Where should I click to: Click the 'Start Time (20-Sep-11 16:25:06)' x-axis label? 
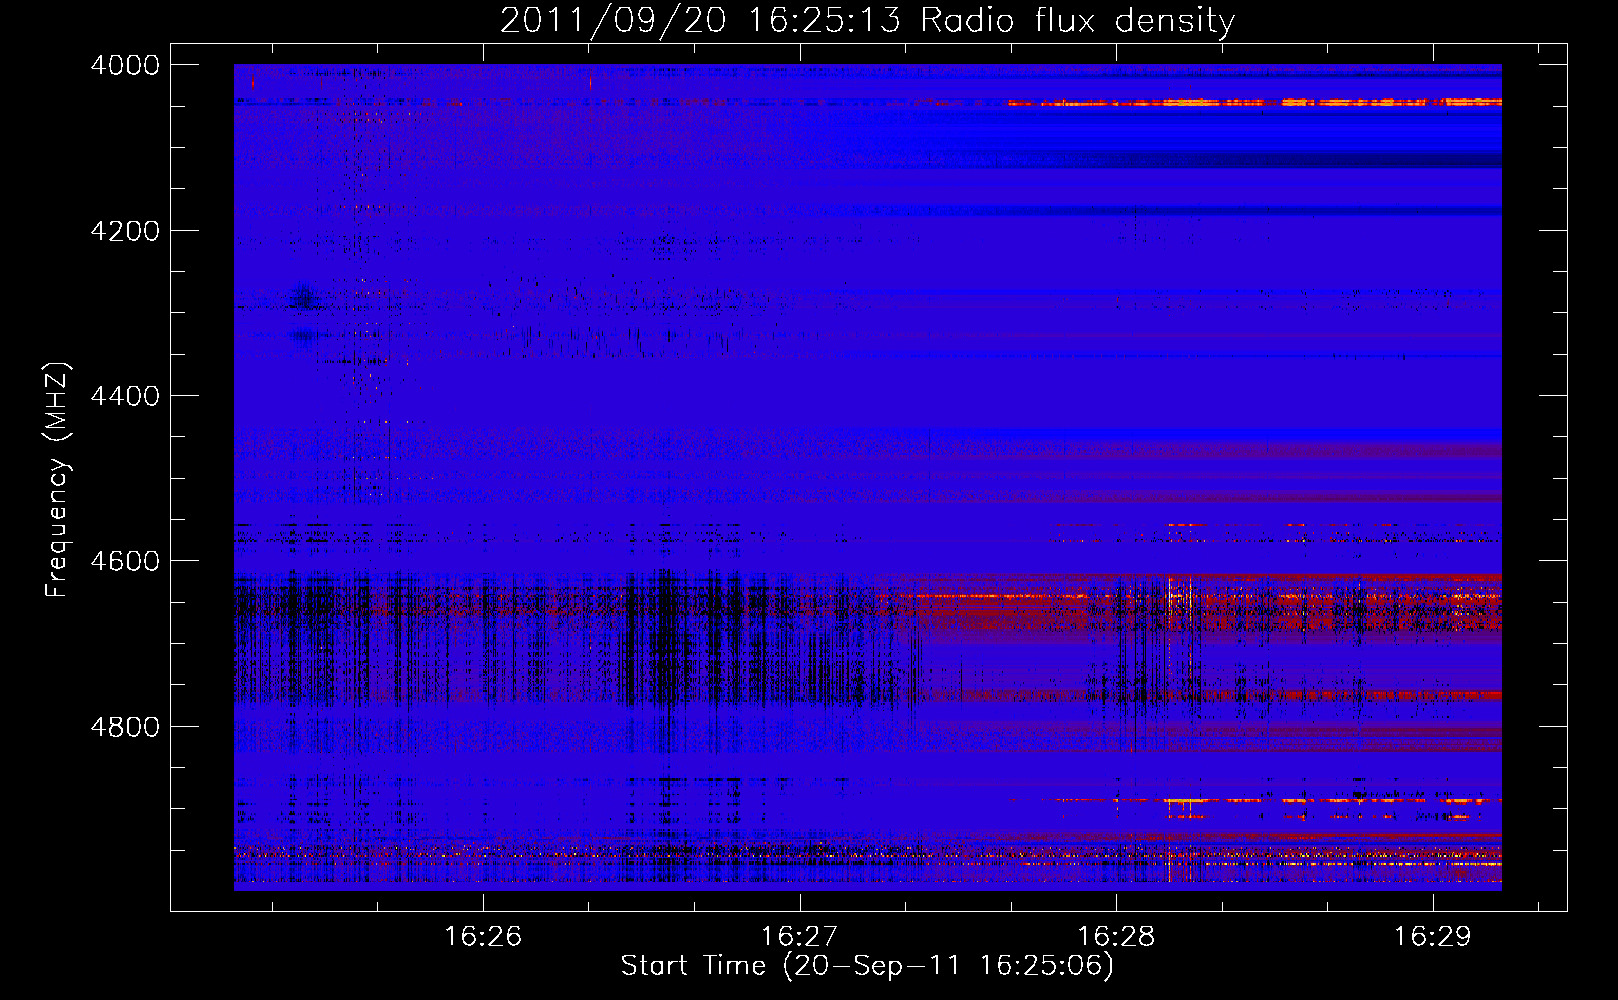[x=867, y=966]
